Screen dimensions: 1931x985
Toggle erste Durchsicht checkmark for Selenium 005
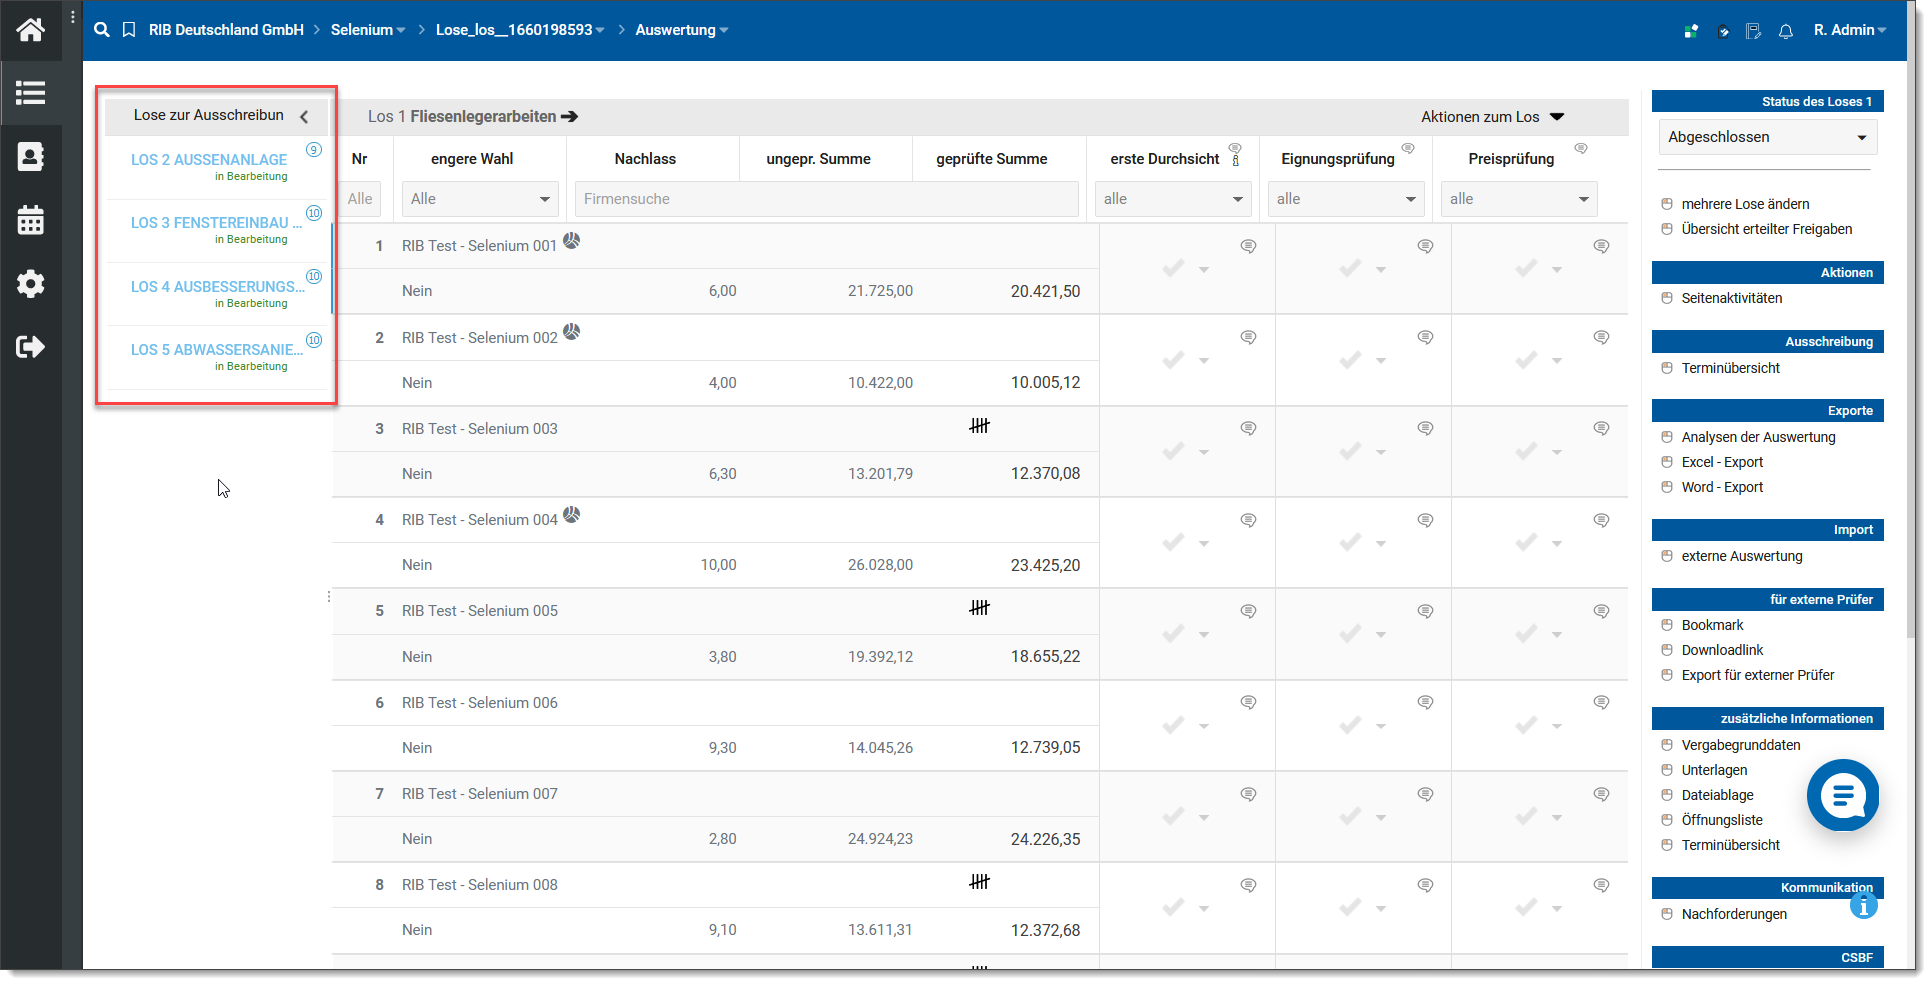1174,633
